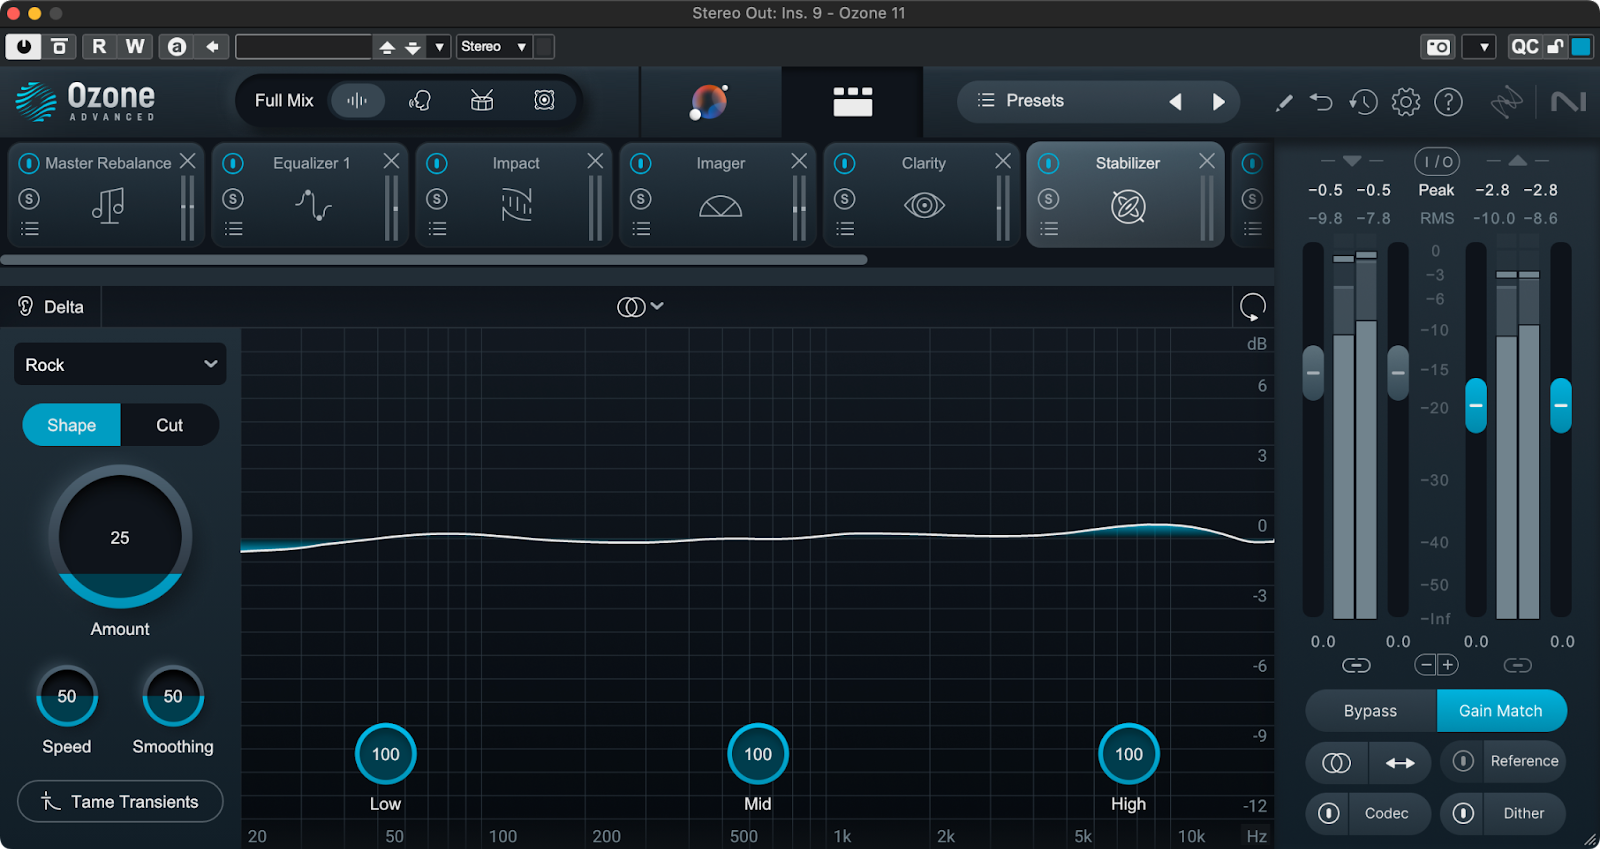The width and height of the screenshot is (1600, 849).
Task: Toggle the Stabilizer module power button
Action: [1048, 163]
